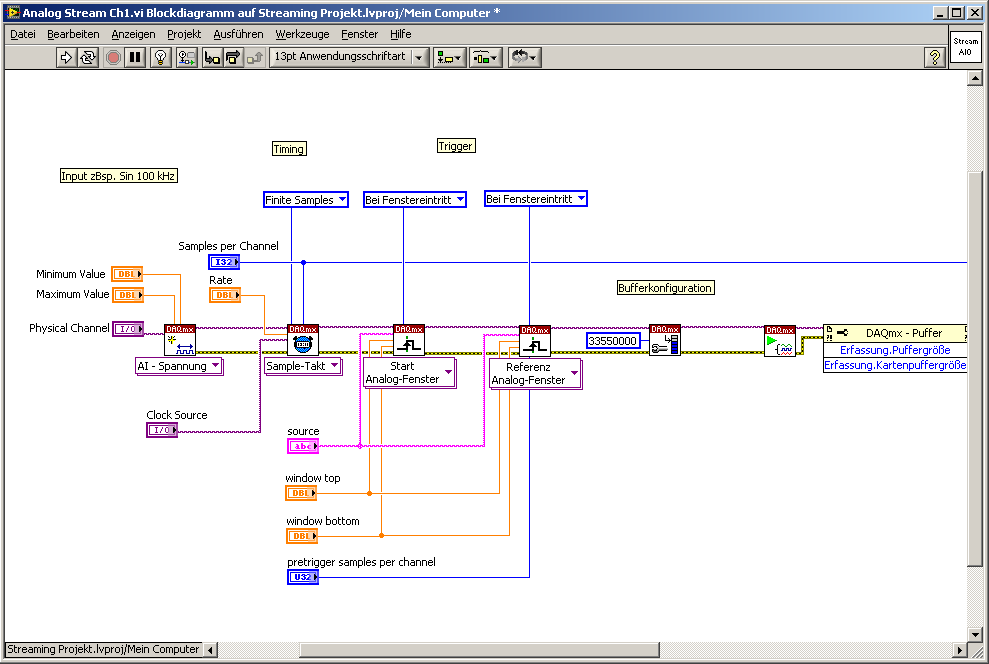Open the Referenz Analog-Fenster polymorphic selector
Image resolution: width=989 pixels, height=664 pixels.
[535, 374]
